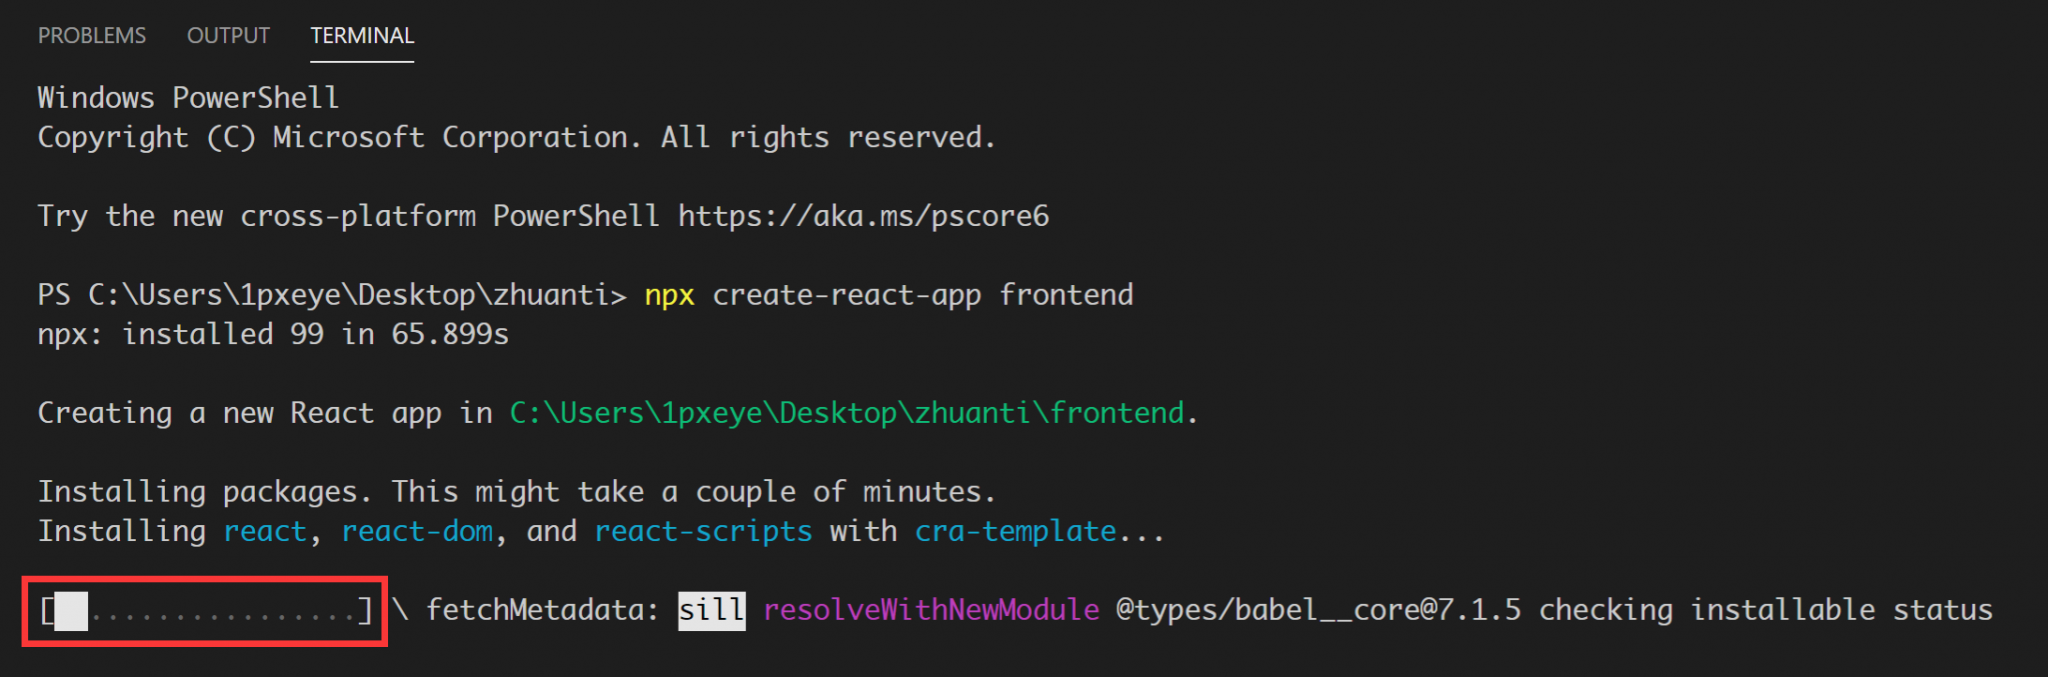Click the highlighted "sill" log label

click(x=711, y=610)
